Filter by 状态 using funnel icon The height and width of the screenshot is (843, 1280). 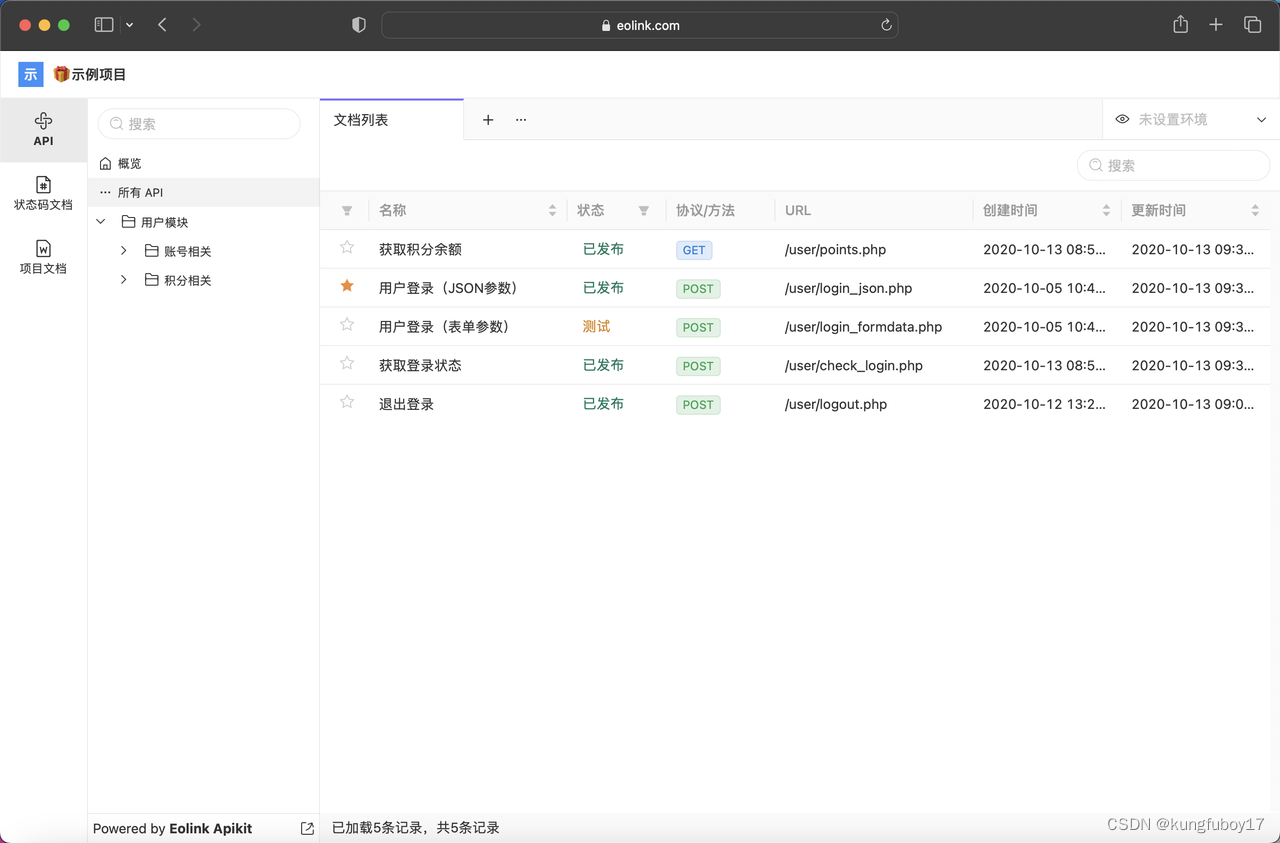pyautogui.click(x=644, y=211)
